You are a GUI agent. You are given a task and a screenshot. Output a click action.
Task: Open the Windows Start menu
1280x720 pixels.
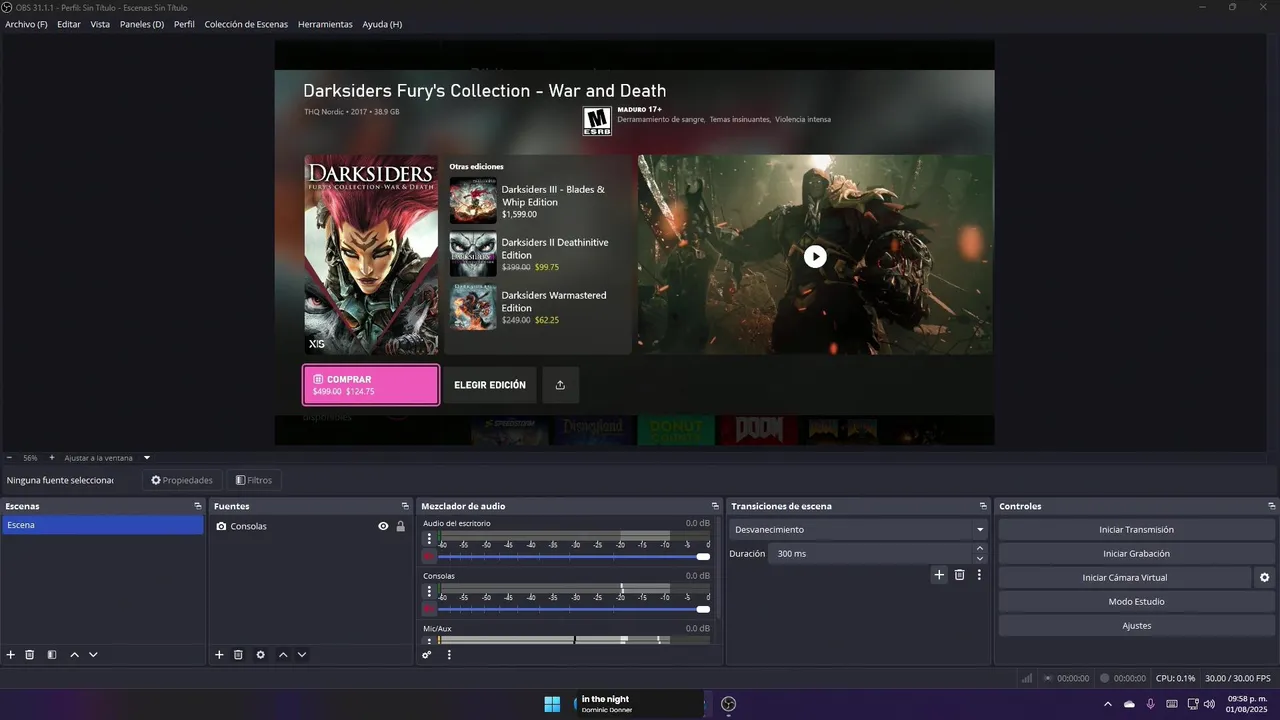[552, 704]
